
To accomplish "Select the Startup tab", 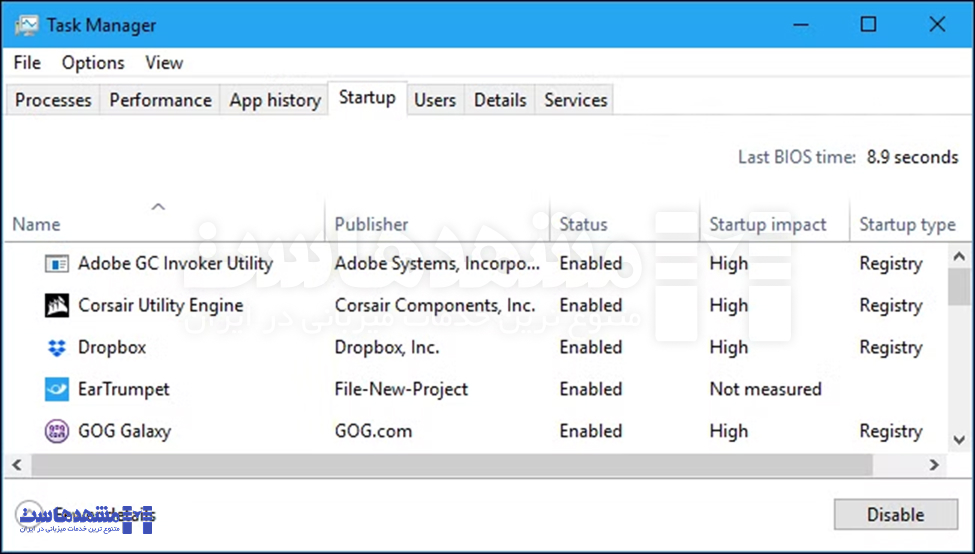I will click(367, 98).
